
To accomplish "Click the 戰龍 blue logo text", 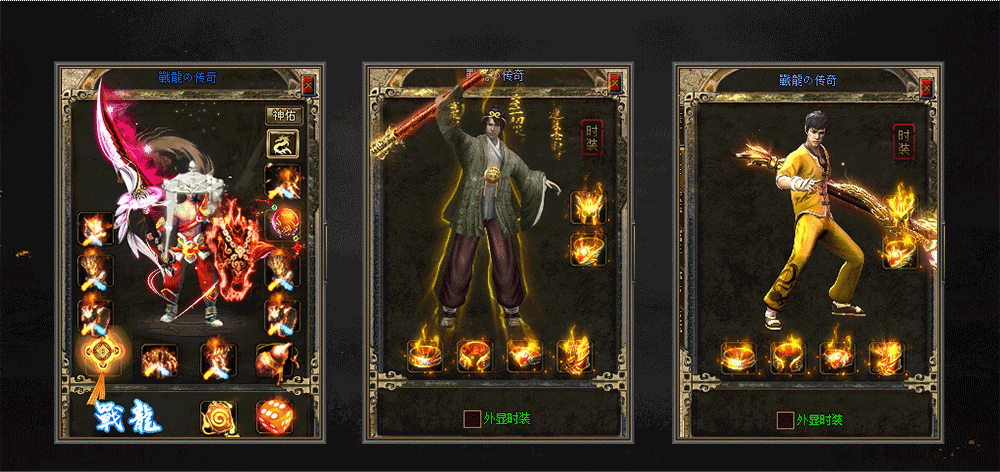I will click(x=128, y=418).
